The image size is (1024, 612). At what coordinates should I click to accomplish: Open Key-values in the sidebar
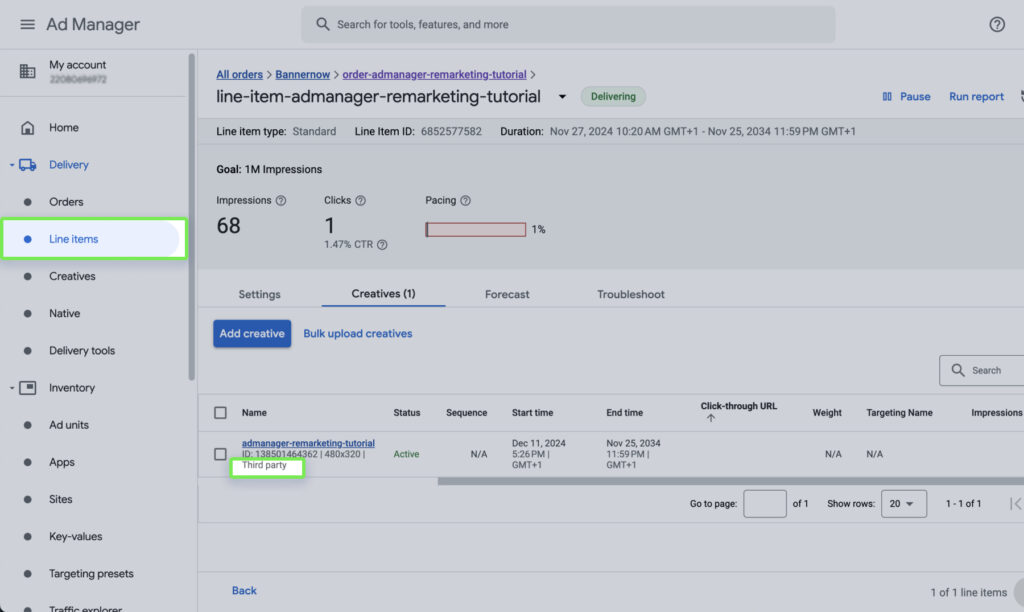(x=75, y=536)
